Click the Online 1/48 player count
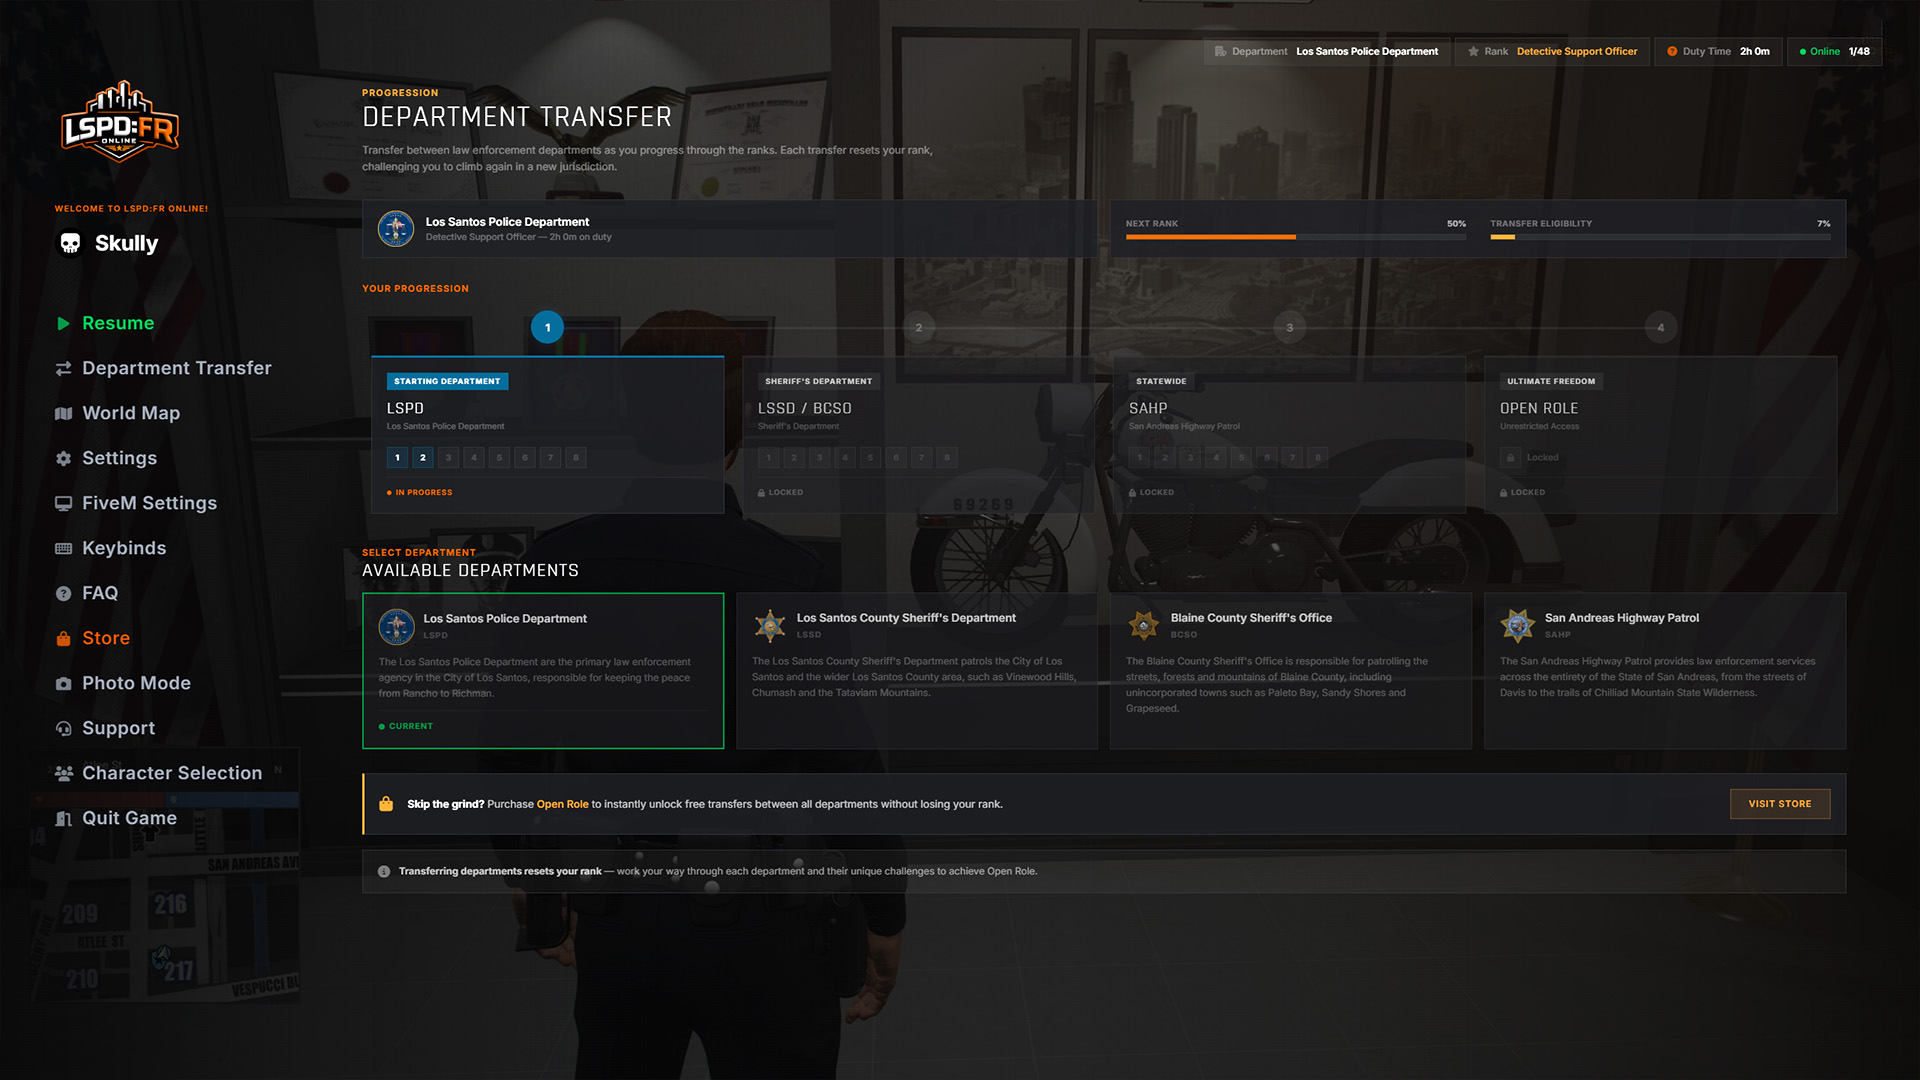The height and width of the screenshot is (1080, 1920). pos(1835,51)
